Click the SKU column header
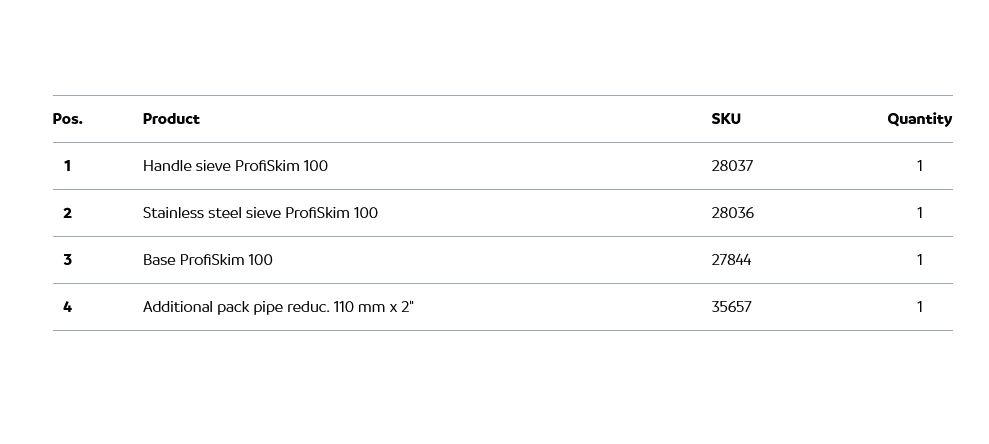 (x=726, y=119)
